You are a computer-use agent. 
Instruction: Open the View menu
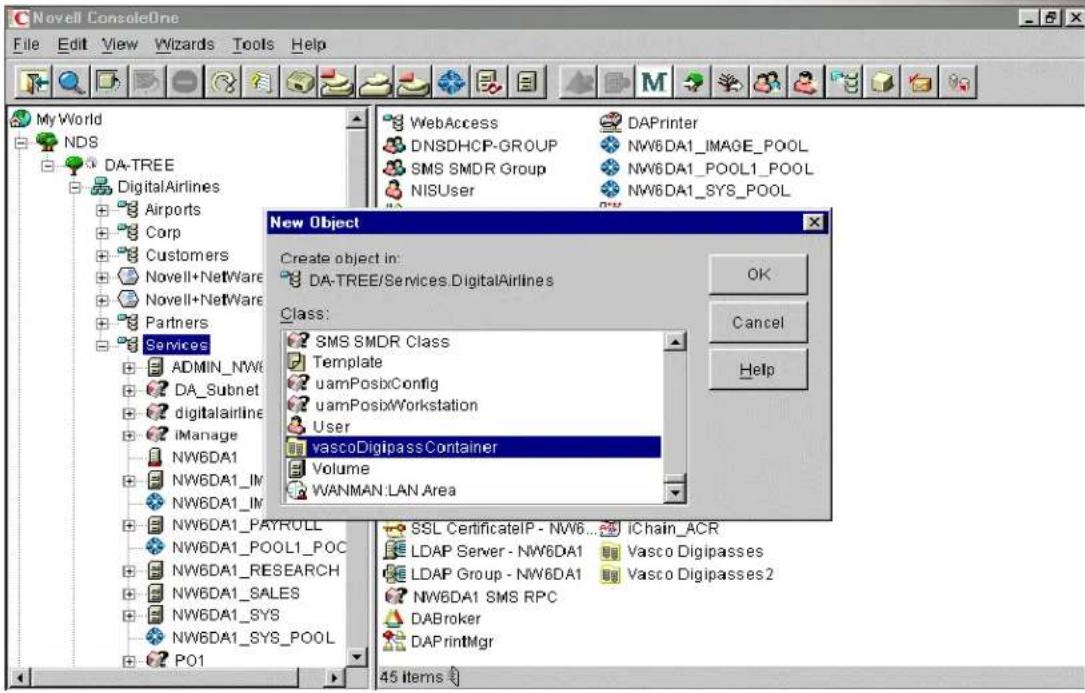[120, 45]
